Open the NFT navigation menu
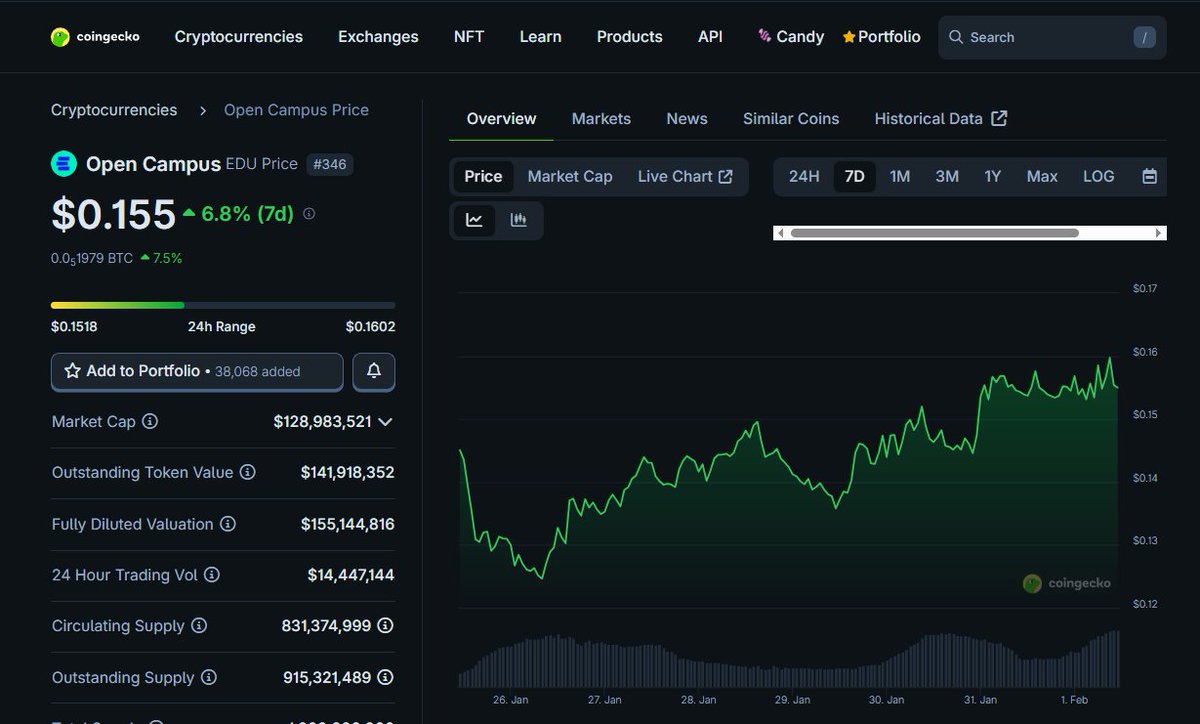 469,37
